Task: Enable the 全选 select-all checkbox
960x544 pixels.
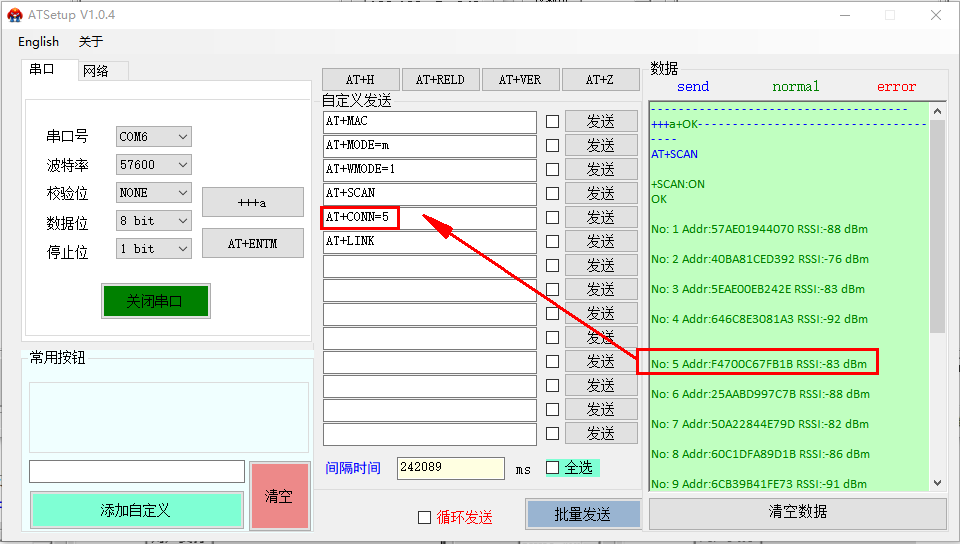Action: click(x=553, y=468)
